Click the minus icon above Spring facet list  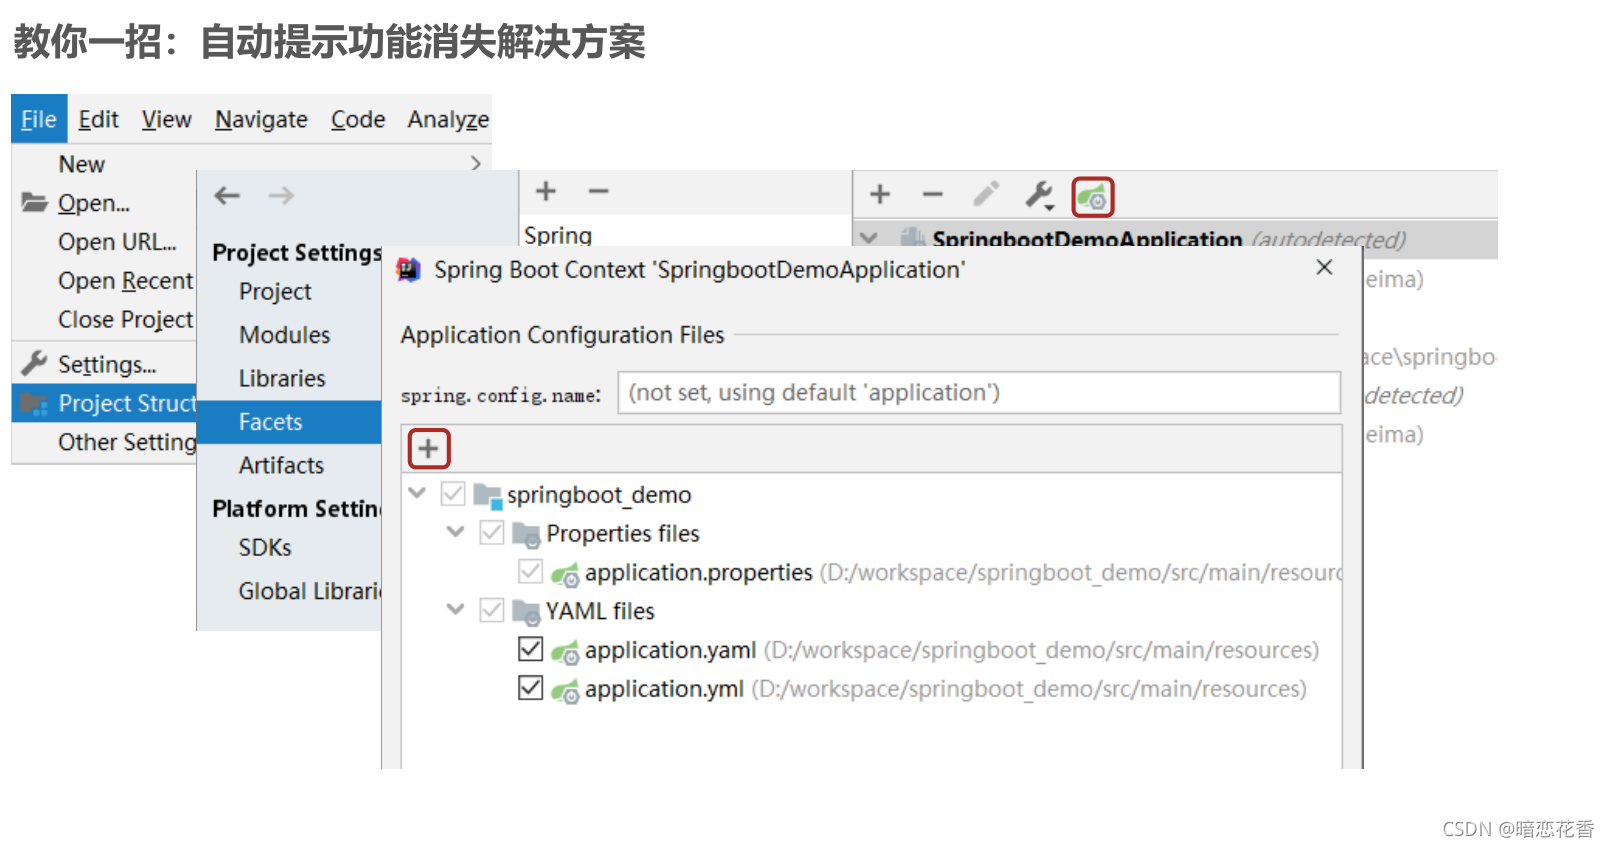(598, 191)
